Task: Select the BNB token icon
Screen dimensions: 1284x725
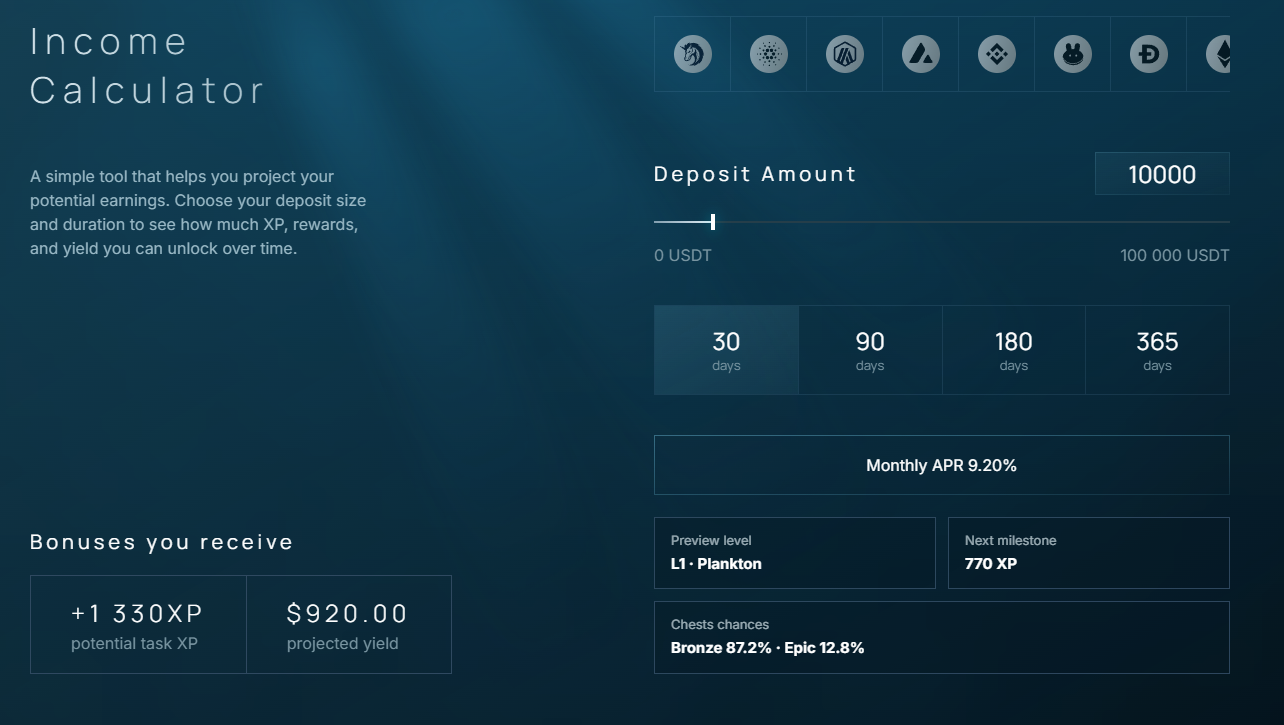Action: tap(997, 54)
